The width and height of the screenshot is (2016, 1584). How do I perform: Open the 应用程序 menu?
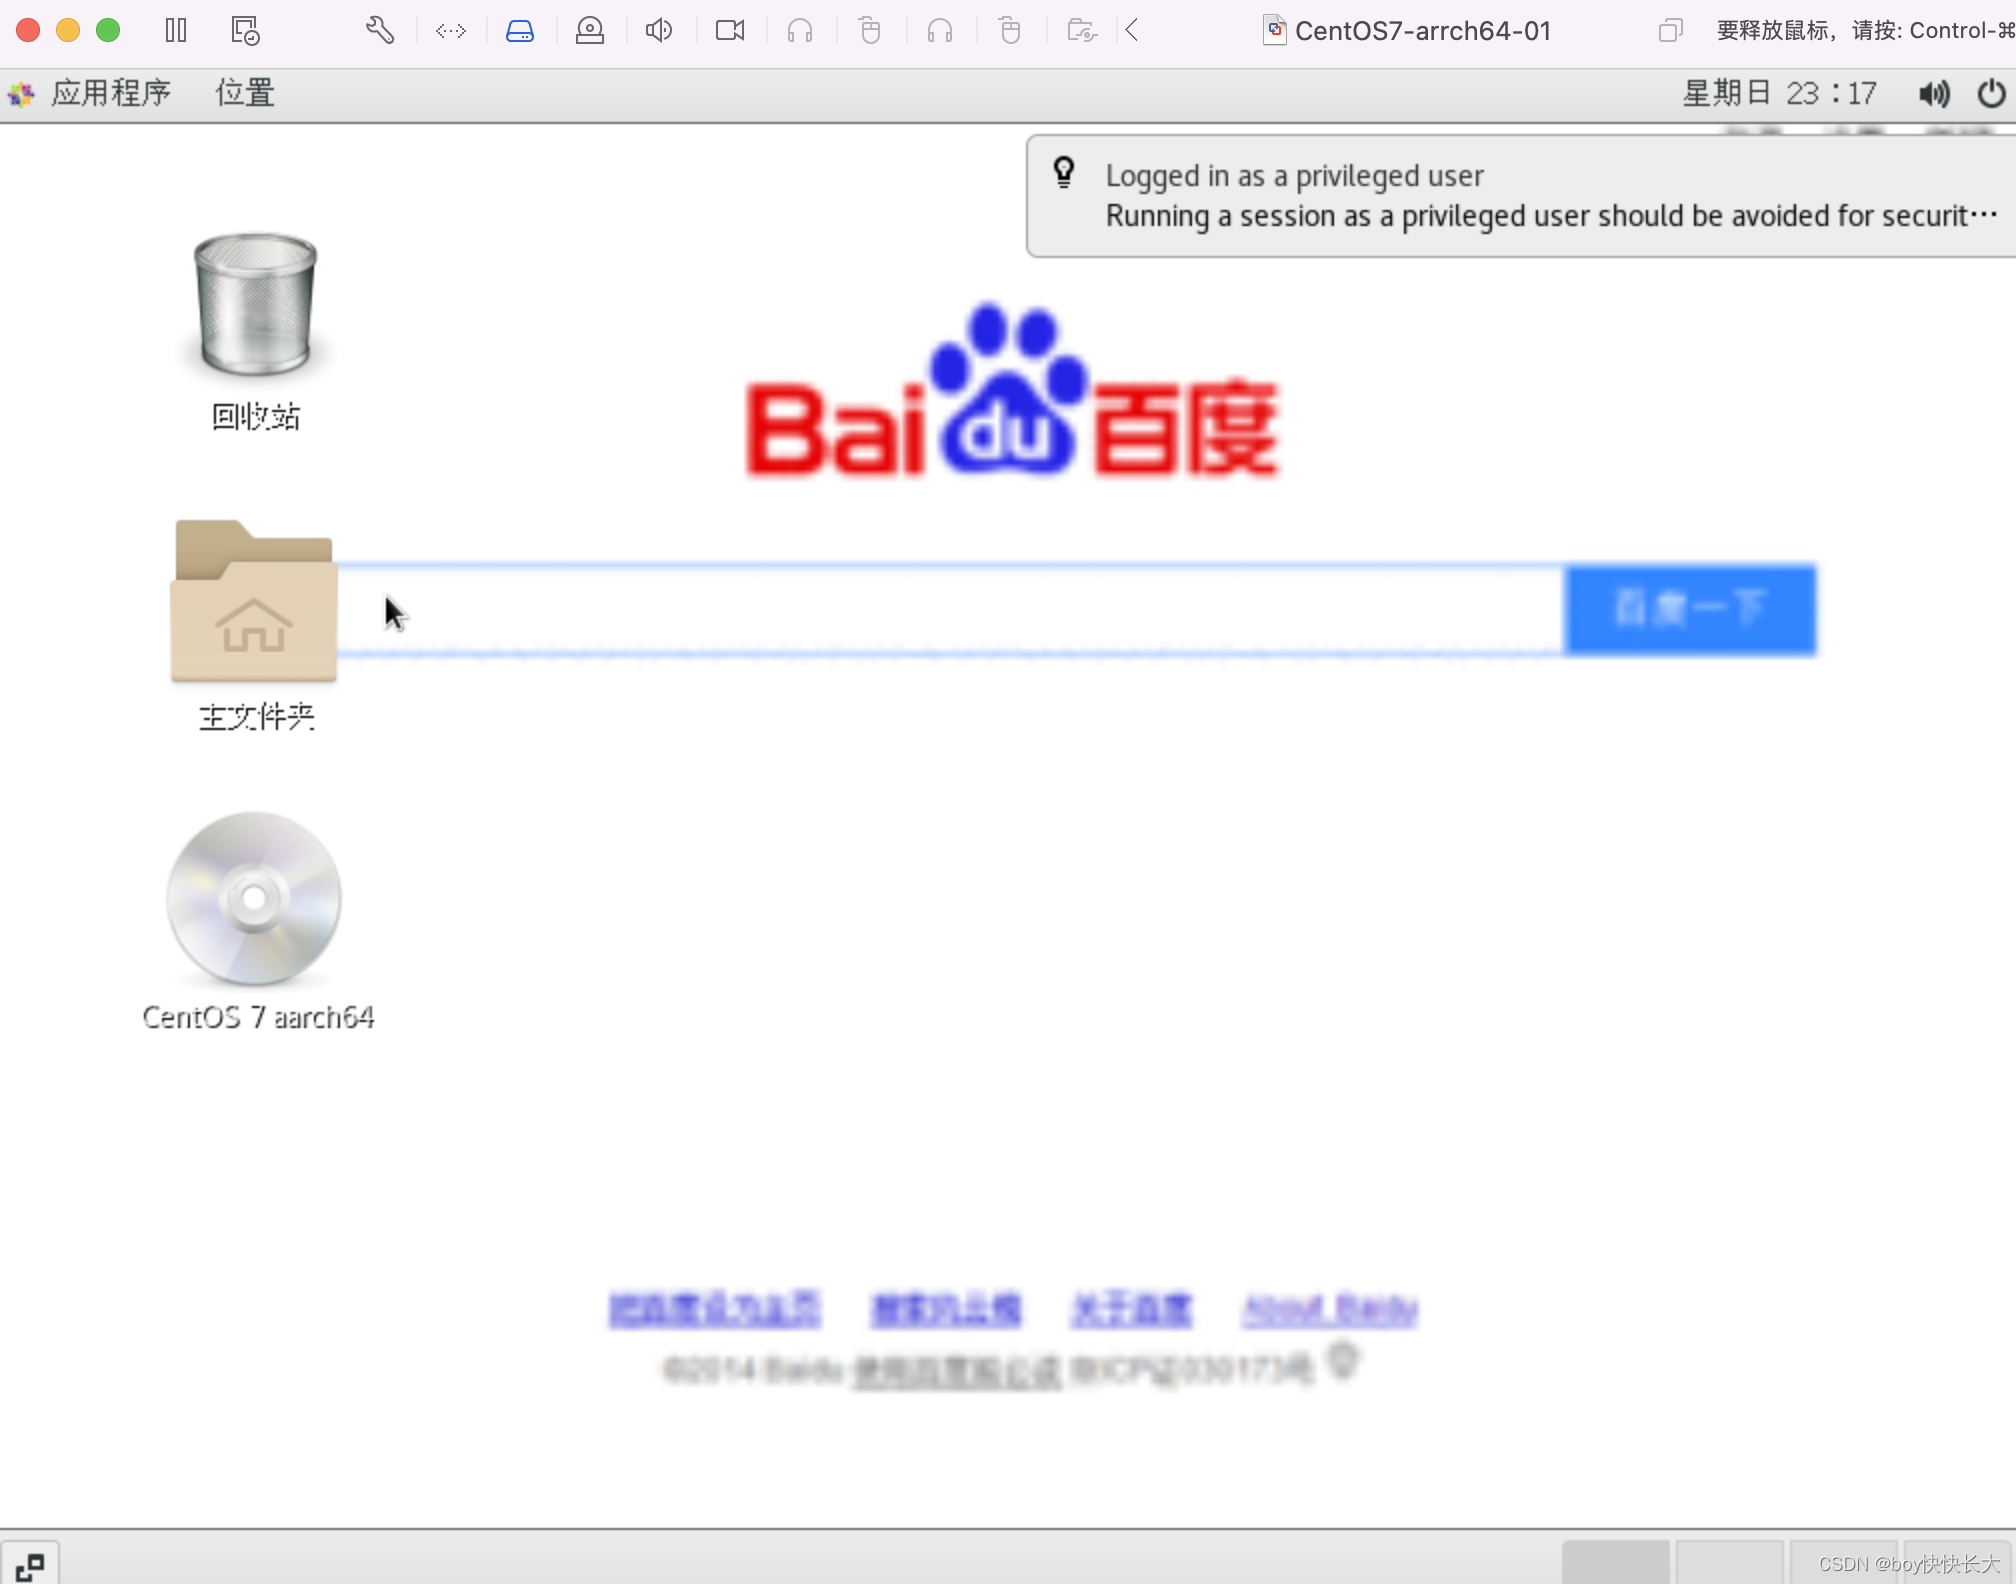pyautogui.click(x=111, y=93)
